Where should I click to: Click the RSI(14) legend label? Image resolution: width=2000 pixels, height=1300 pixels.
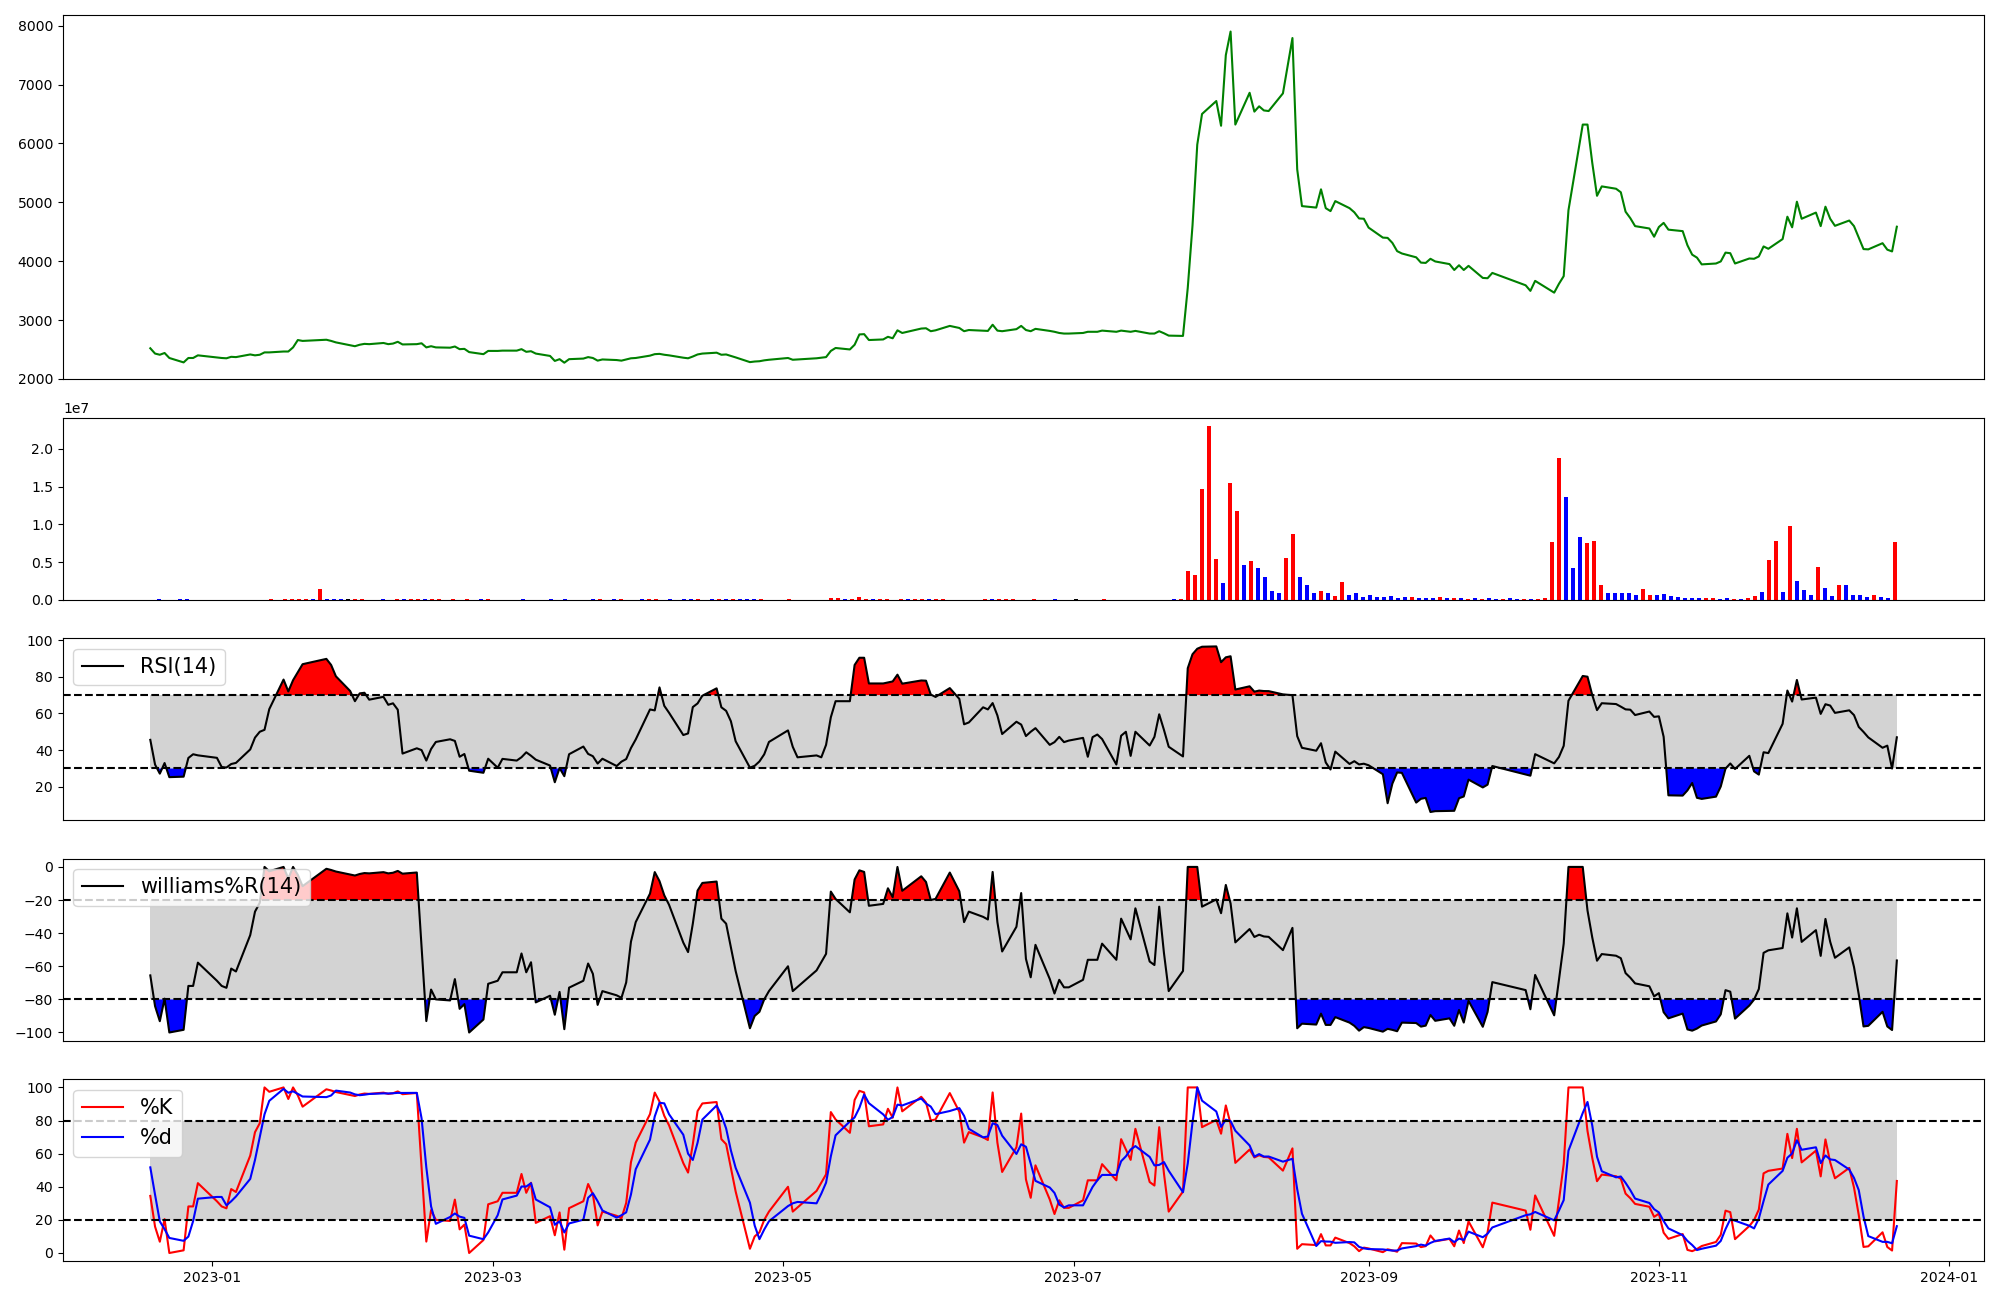tap(178, 666)
